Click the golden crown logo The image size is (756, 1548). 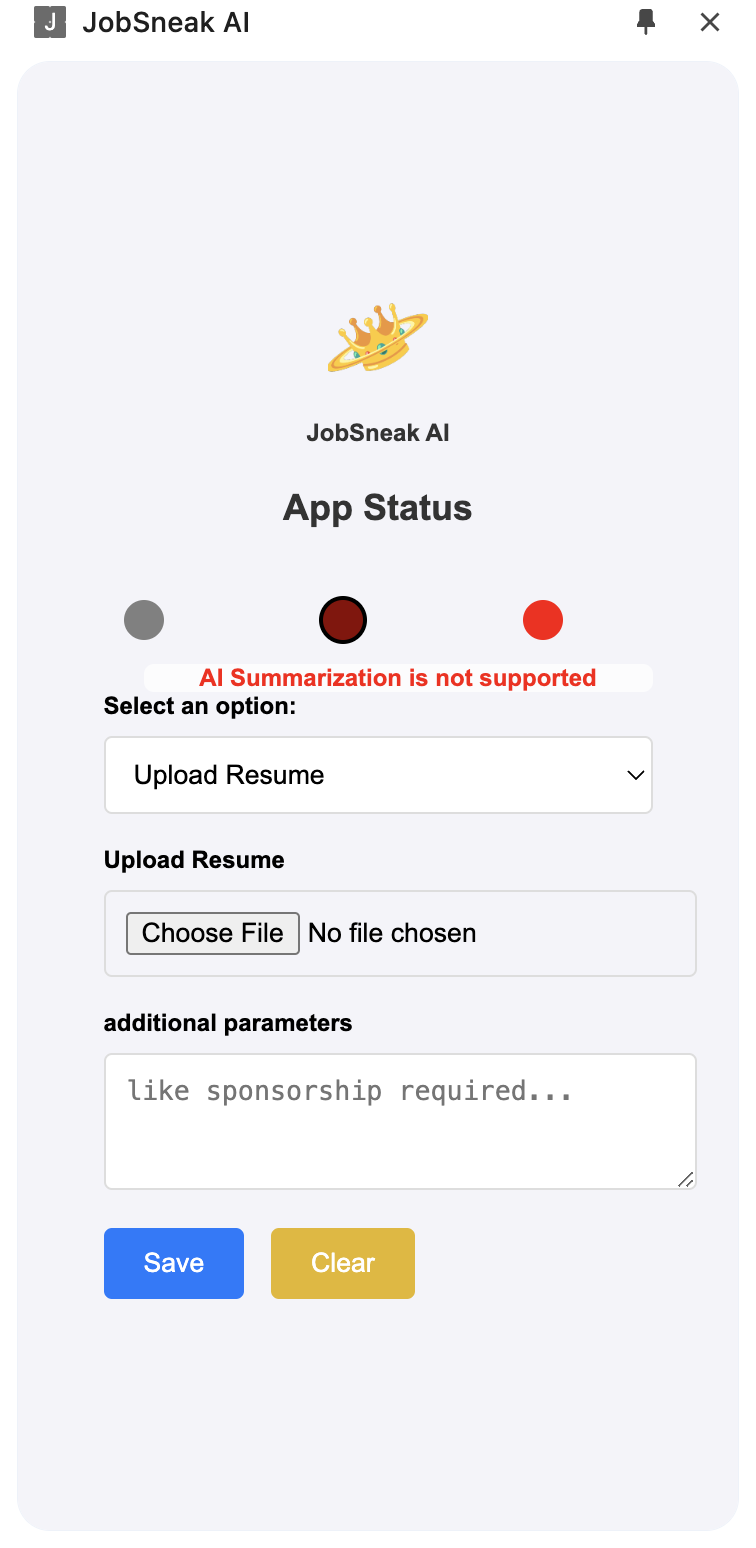[378, 337]
